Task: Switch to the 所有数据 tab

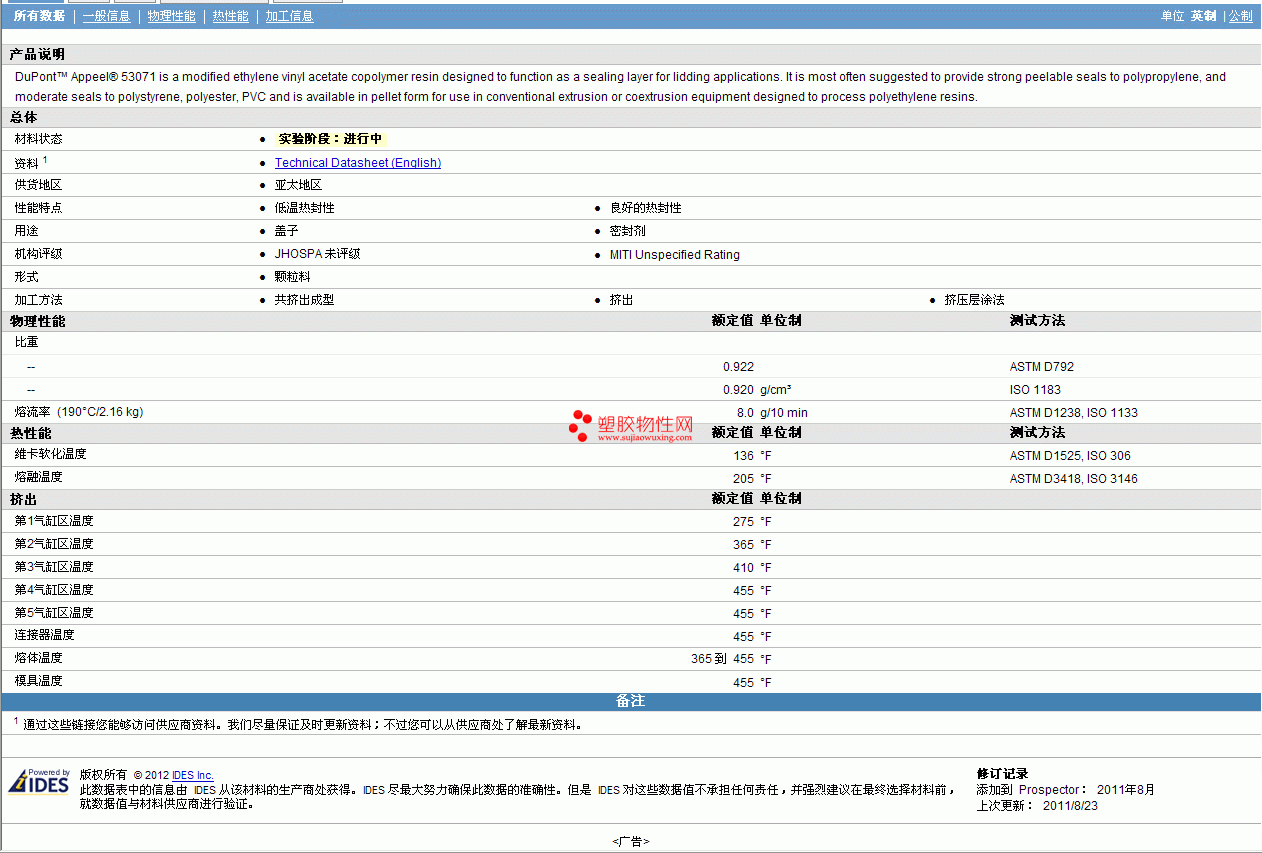Action: click(x=39, y=16)
